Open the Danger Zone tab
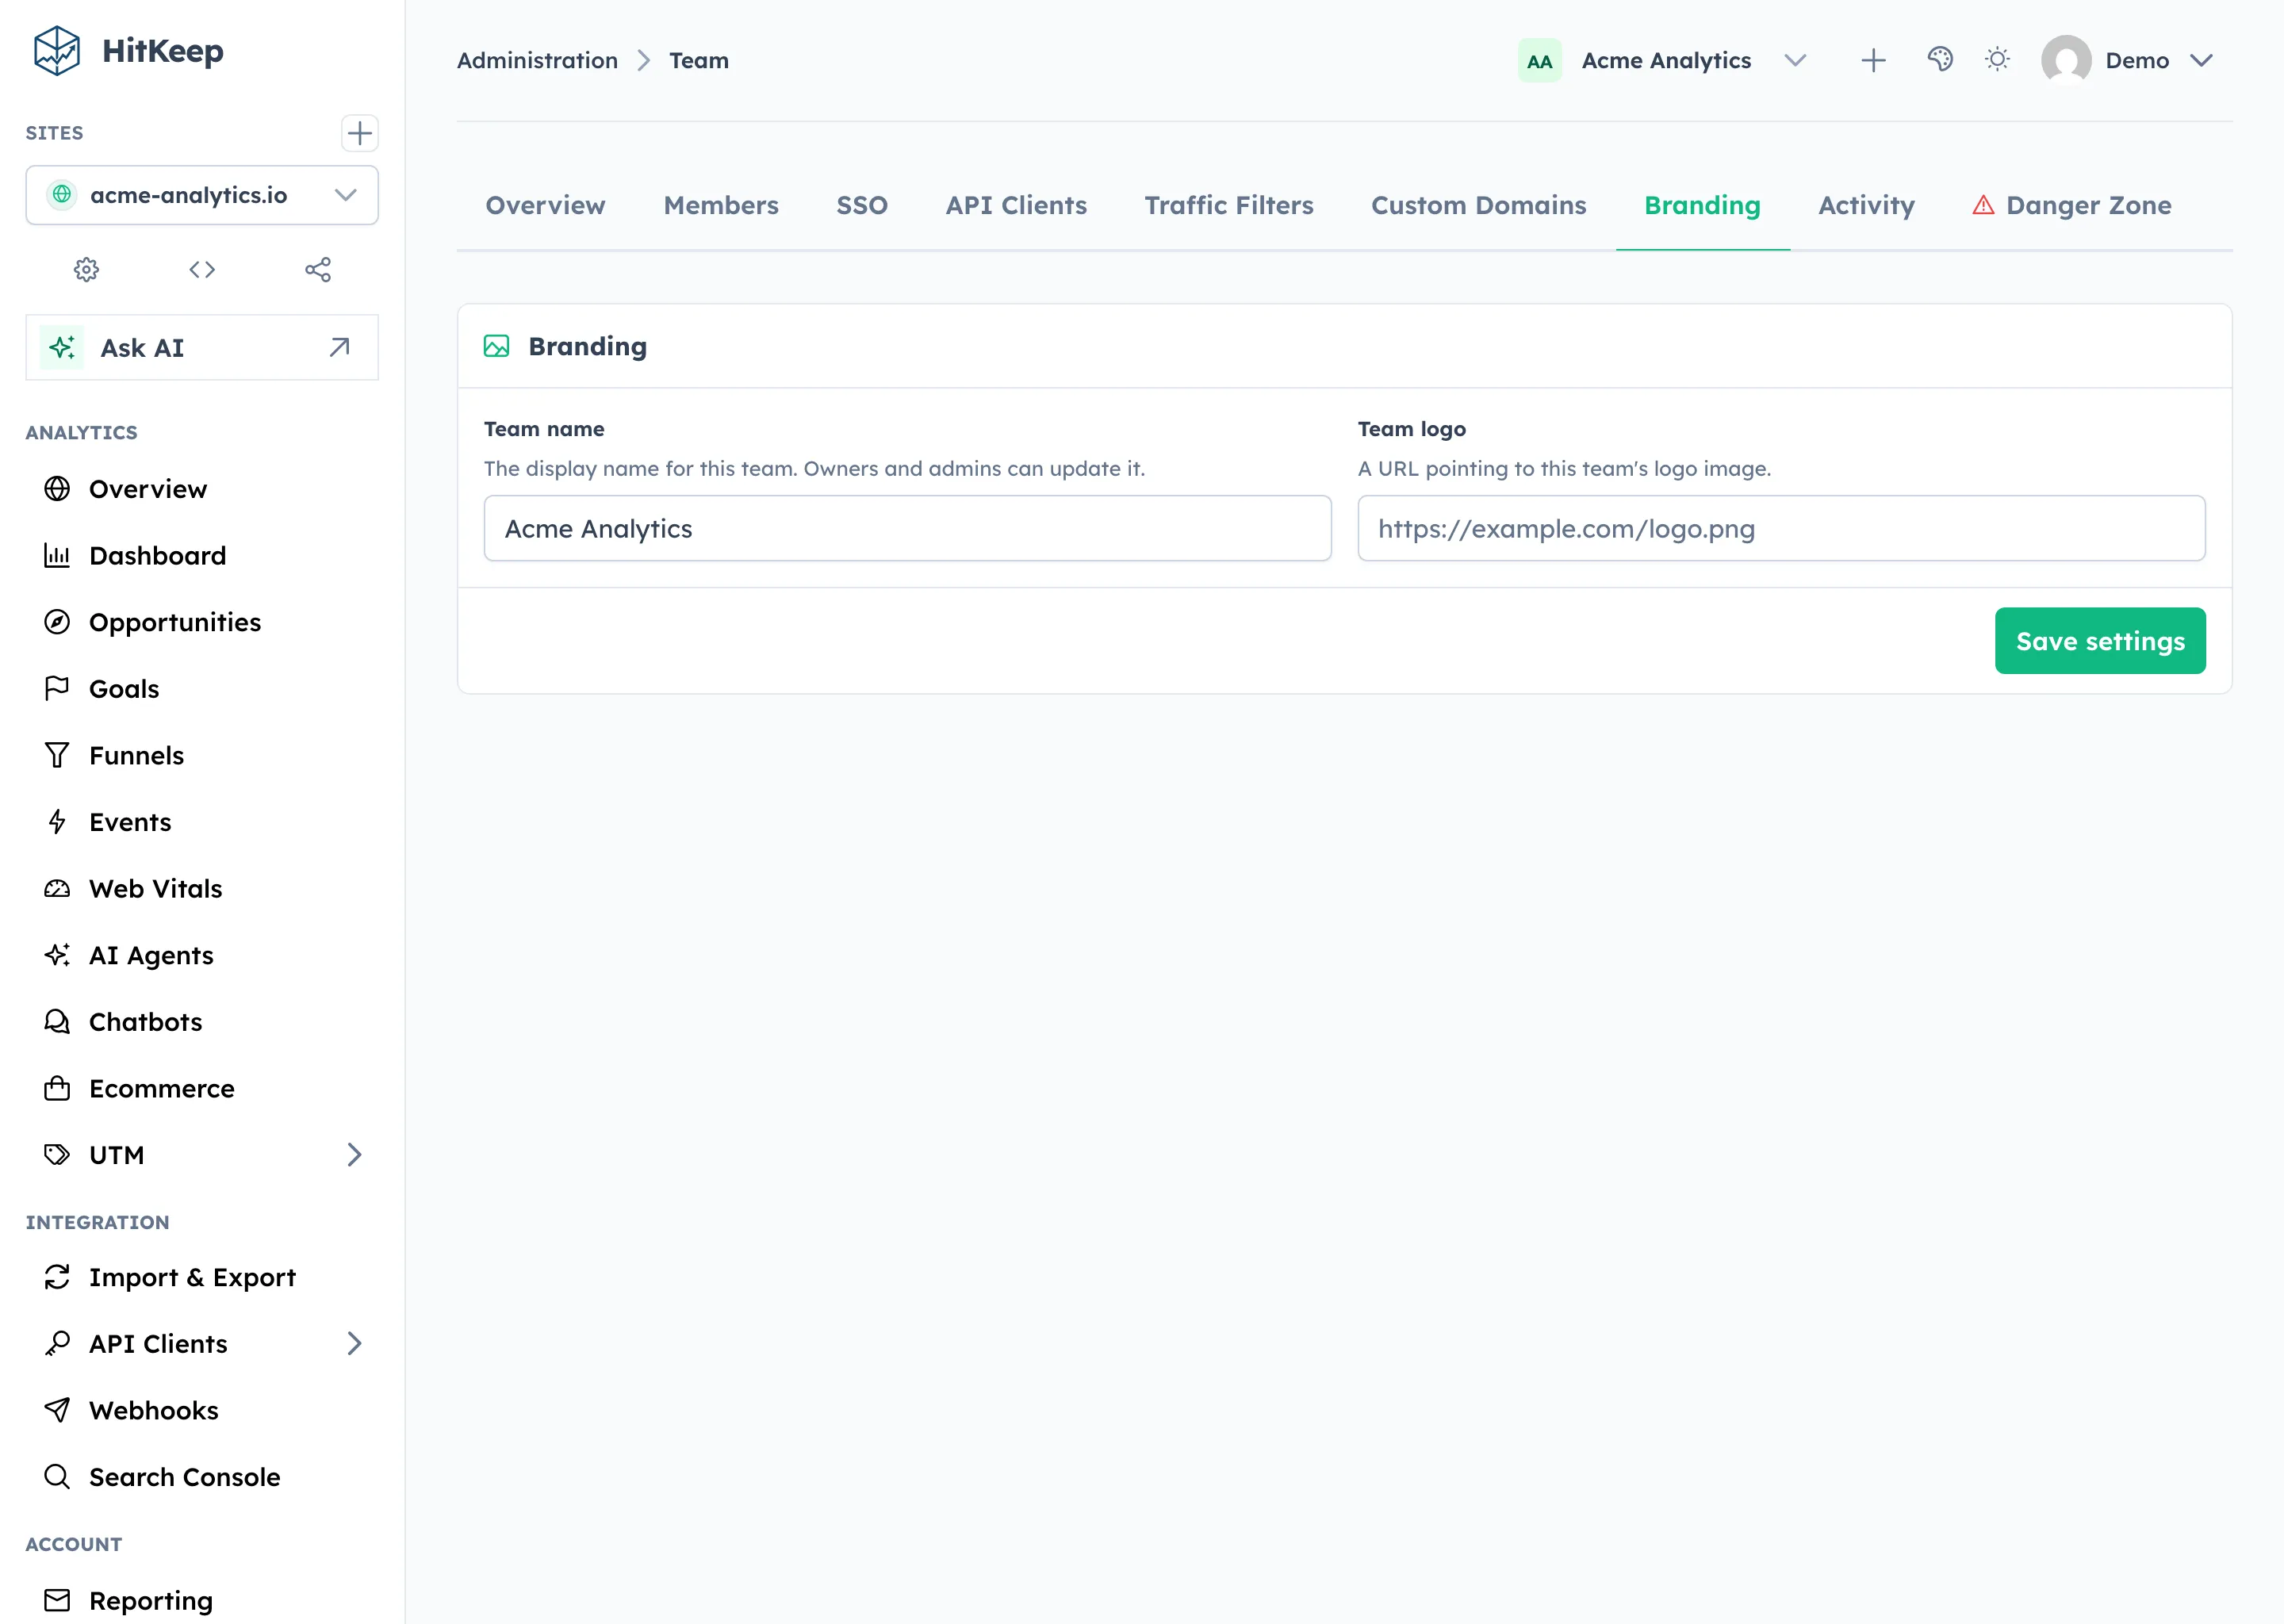The width and height of the screenshot is (2284, 1624). [x=2072, y=205]
